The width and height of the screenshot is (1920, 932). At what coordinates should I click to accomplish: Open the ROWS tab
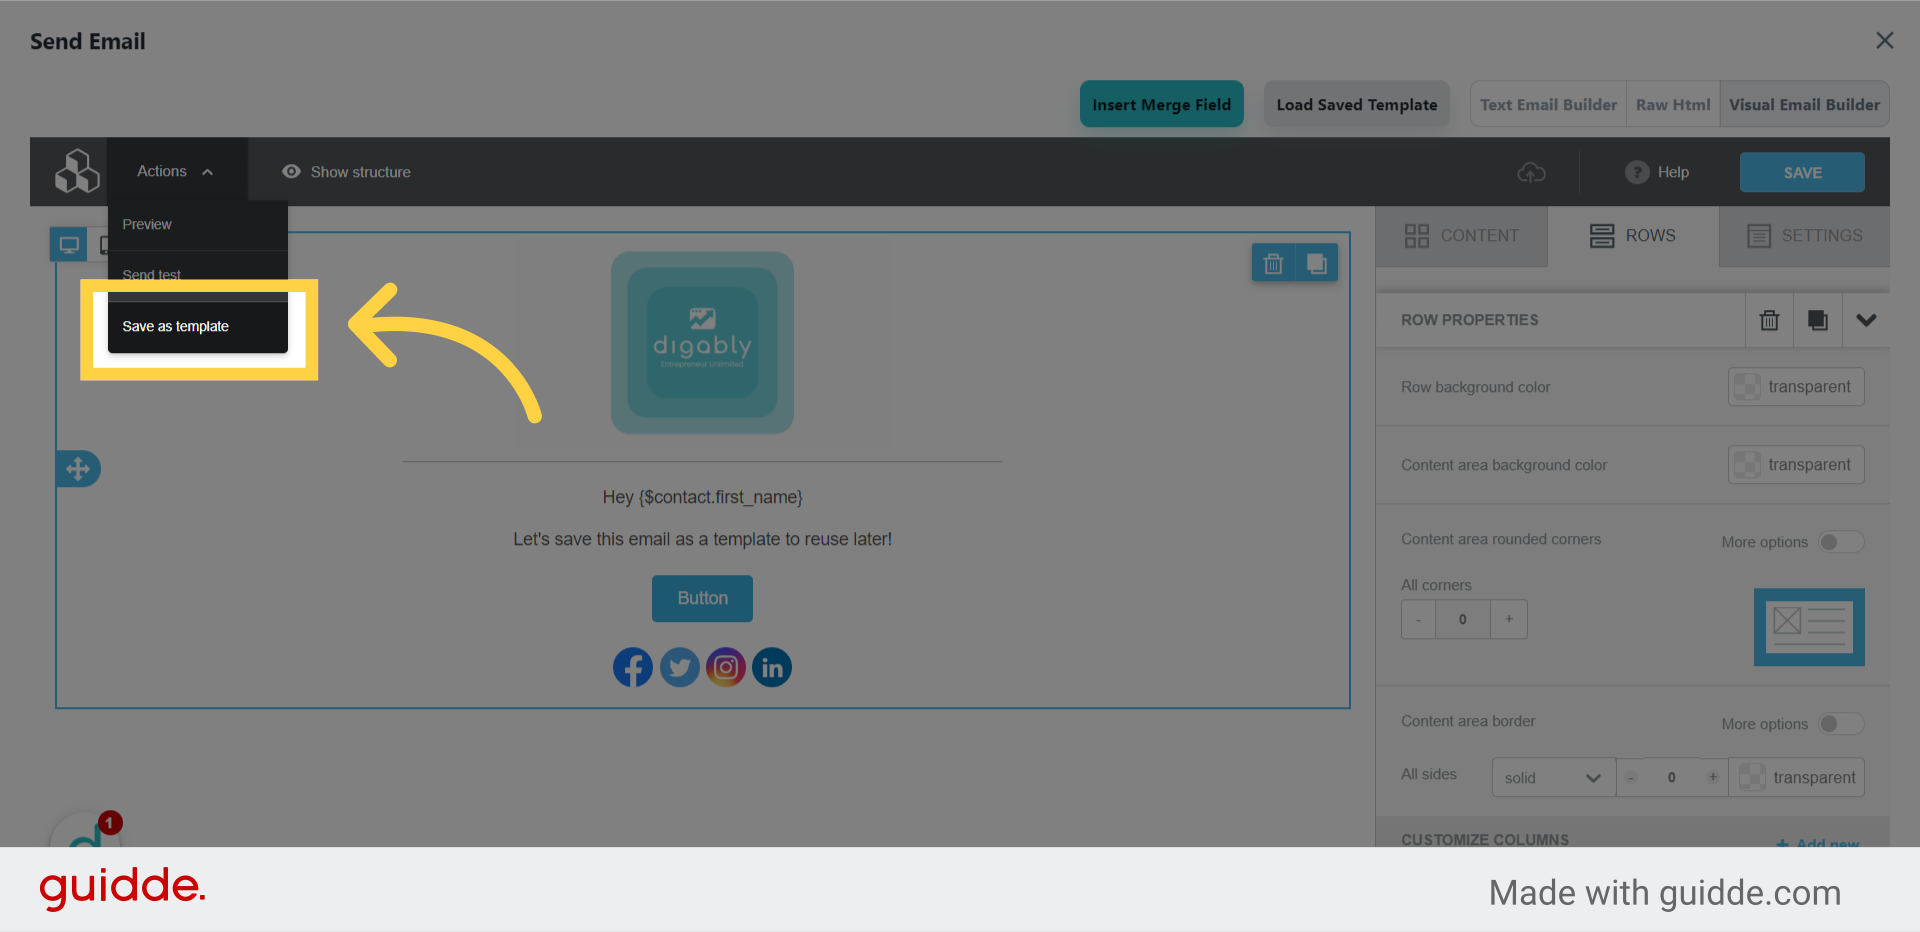click(x=1633, y=236)
